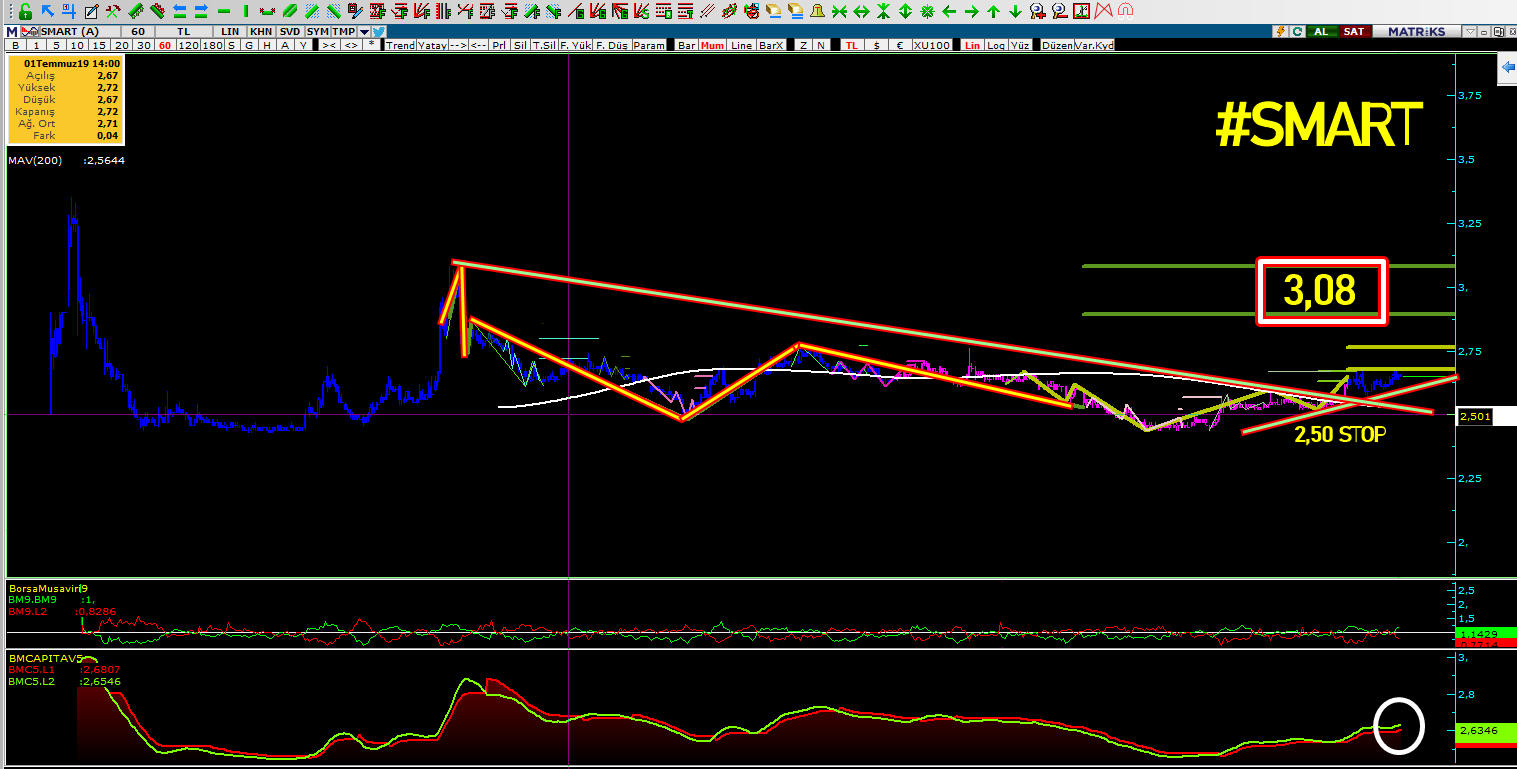Click the lightning bolt icon near AL
This screenshot has height=769, width=1517.
click(x=1281, y=32)
